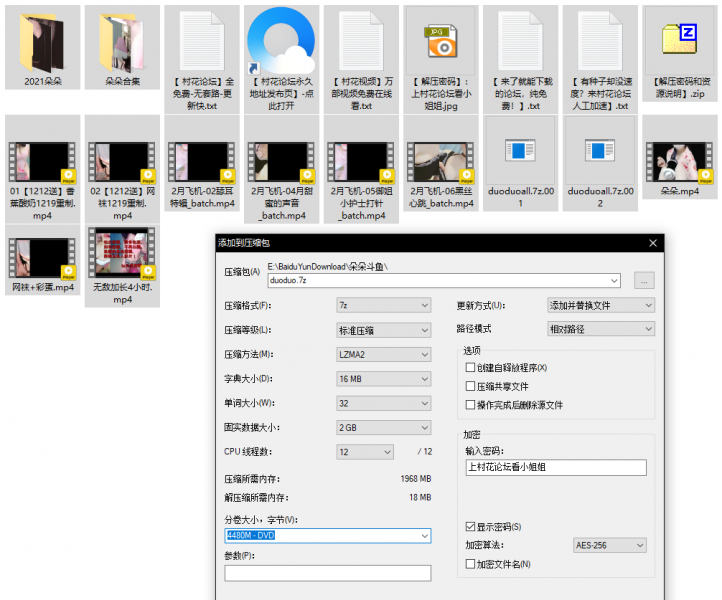Click the 参数 input field
The height and width of the screenshot is (600, 722).
pos(328,573)
